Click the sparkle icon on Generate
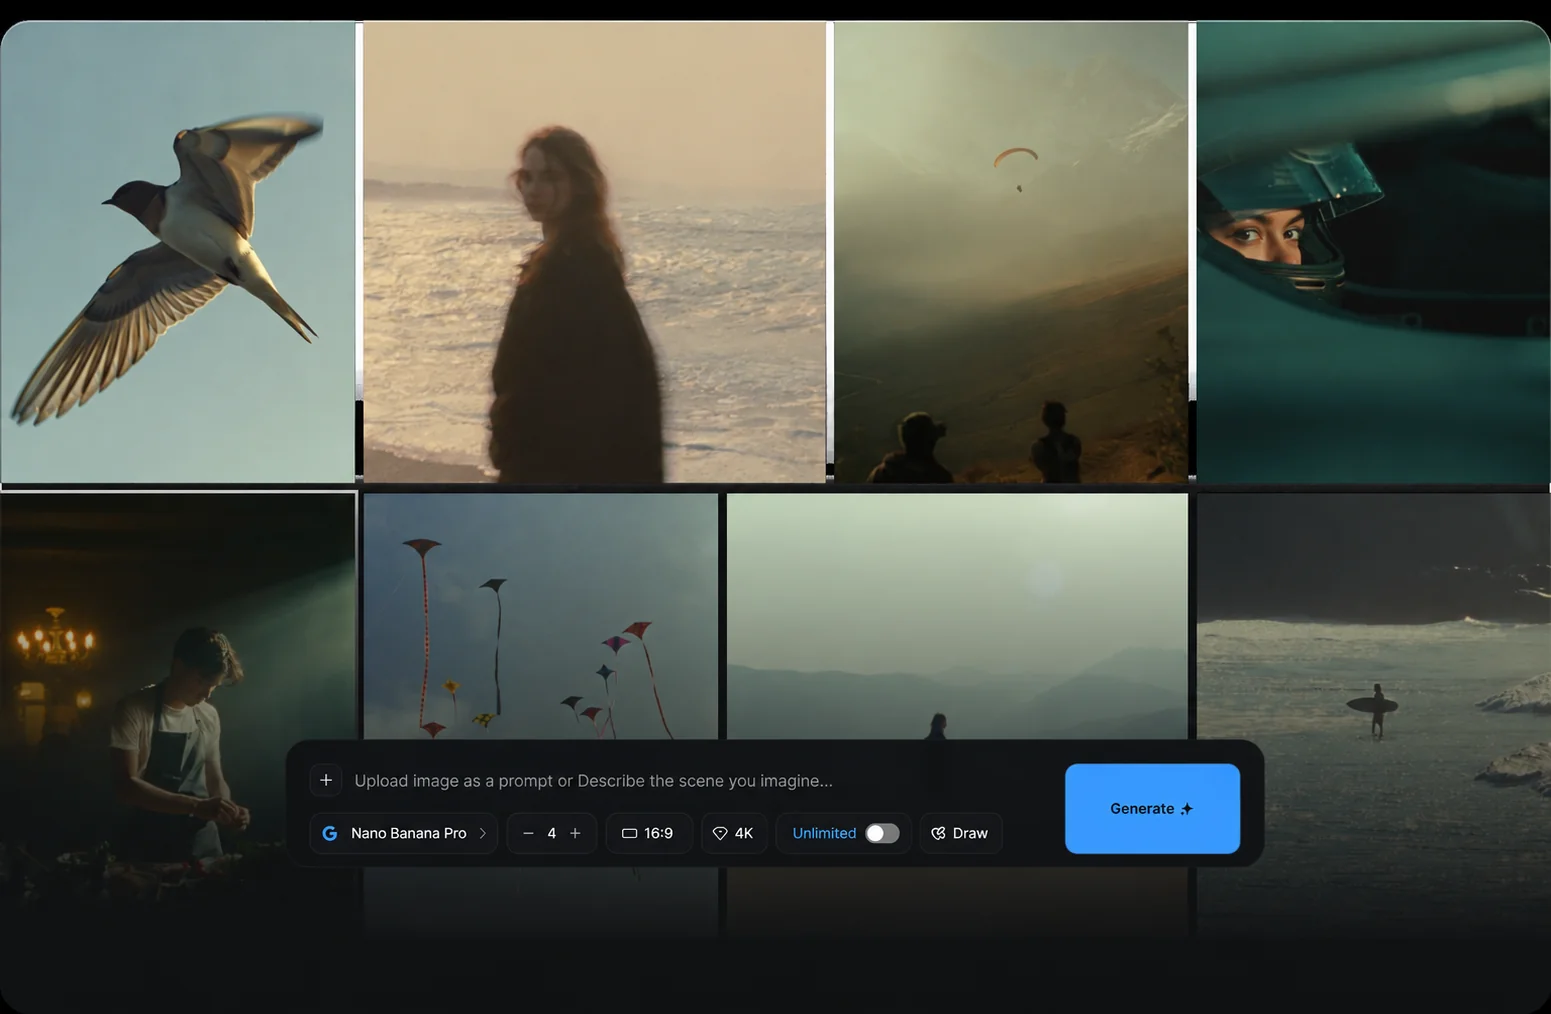 coord(1187,809)
